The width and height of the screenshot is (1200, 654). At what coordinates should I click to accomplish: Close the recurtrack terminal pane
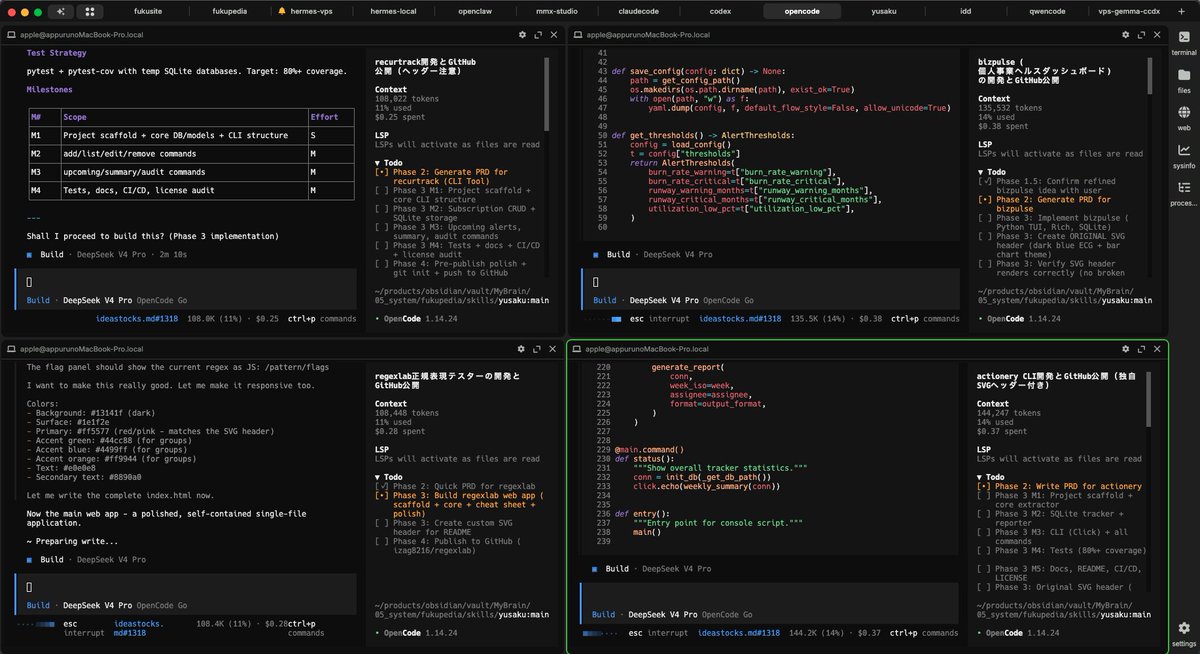[x=554, y=34]
